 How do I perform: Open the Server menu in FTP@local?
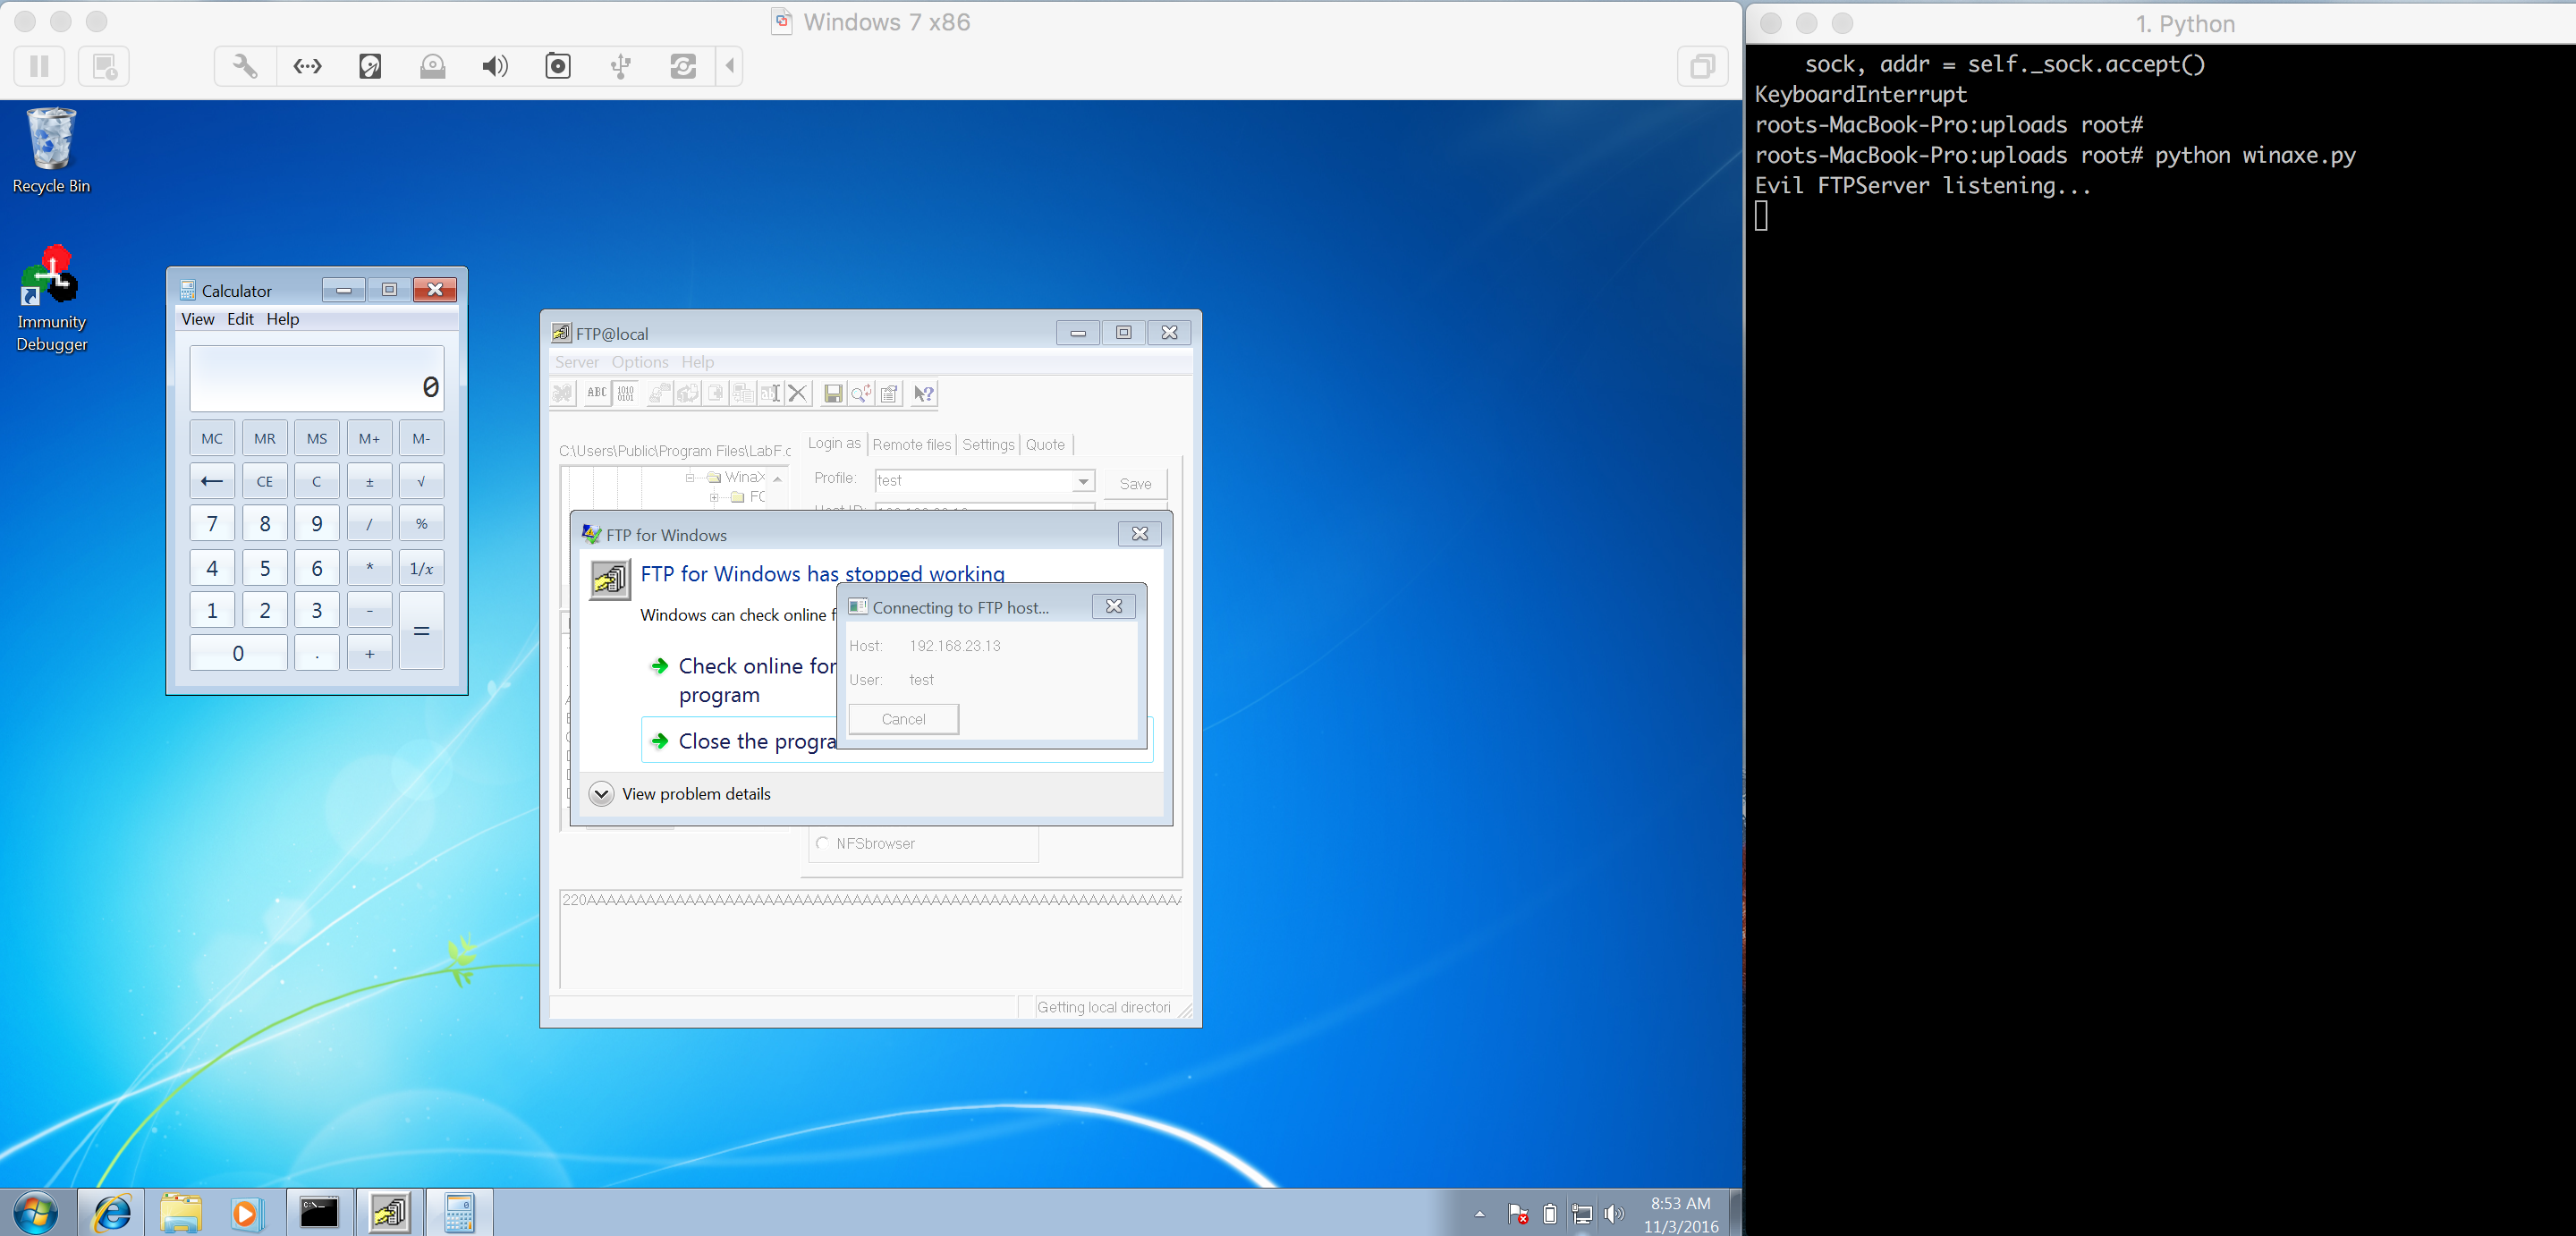tap(580, 363)
